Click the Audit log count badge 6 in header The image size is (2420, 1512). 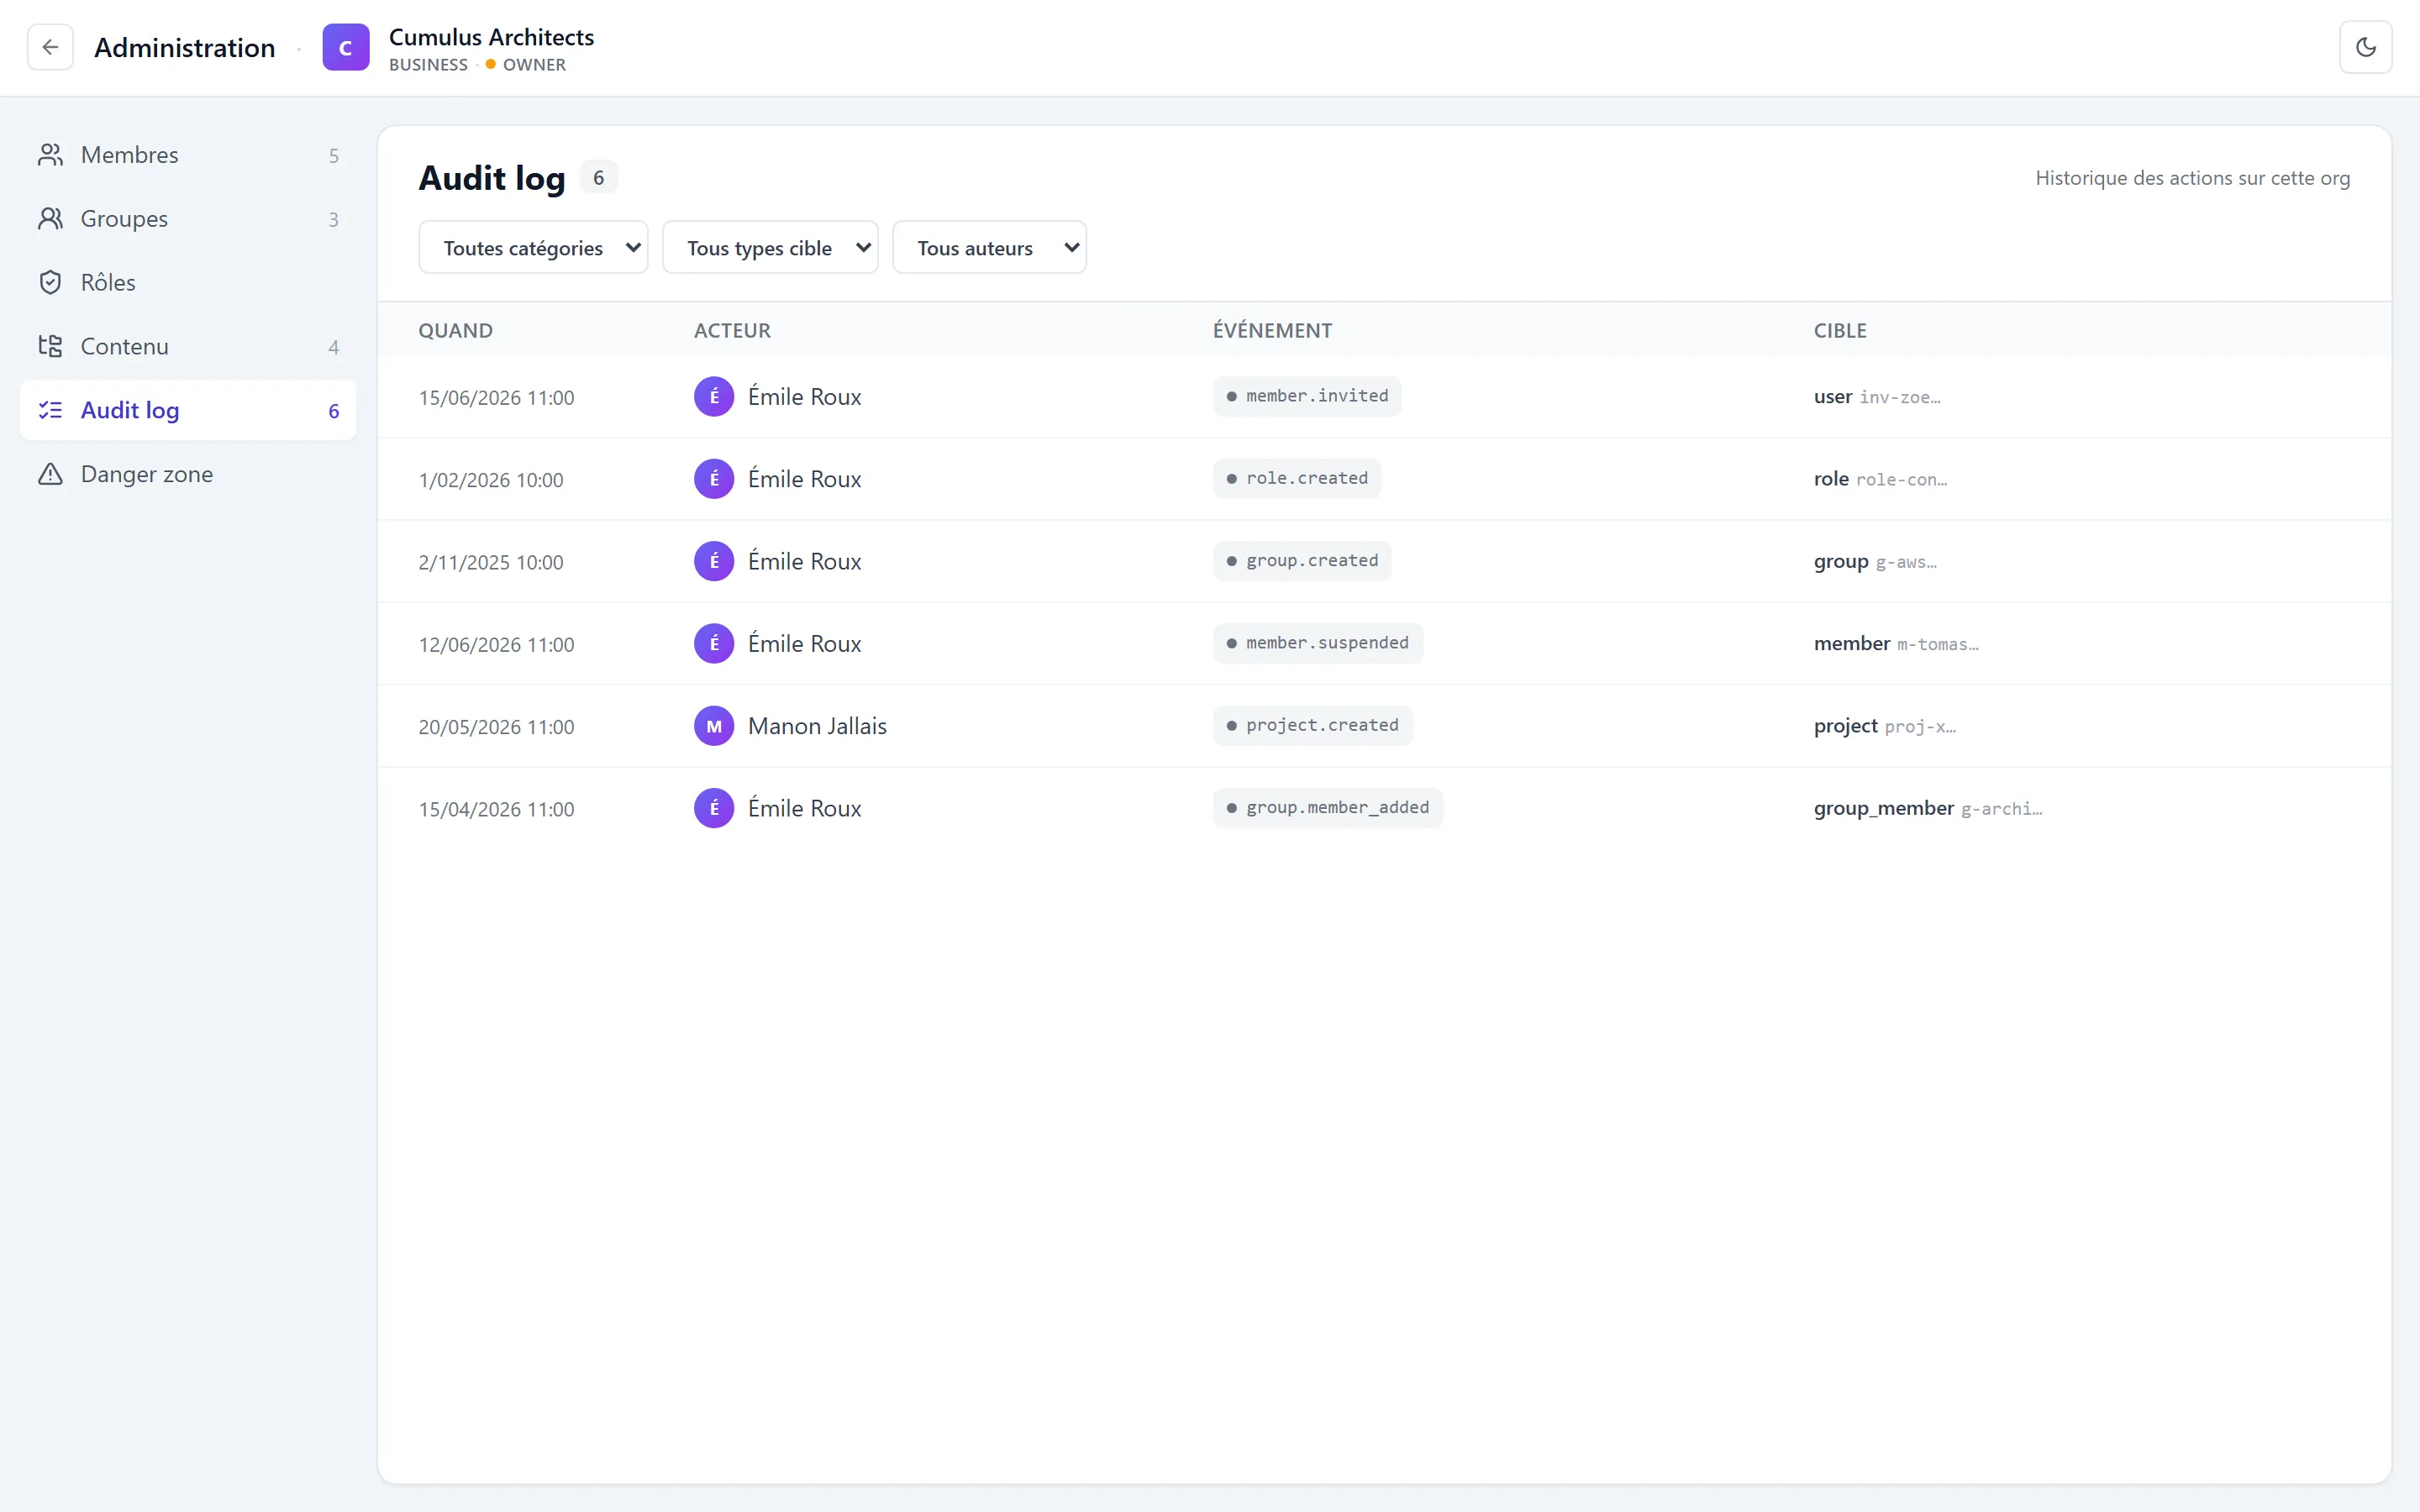pyautogui.click(x=599, y=178)
